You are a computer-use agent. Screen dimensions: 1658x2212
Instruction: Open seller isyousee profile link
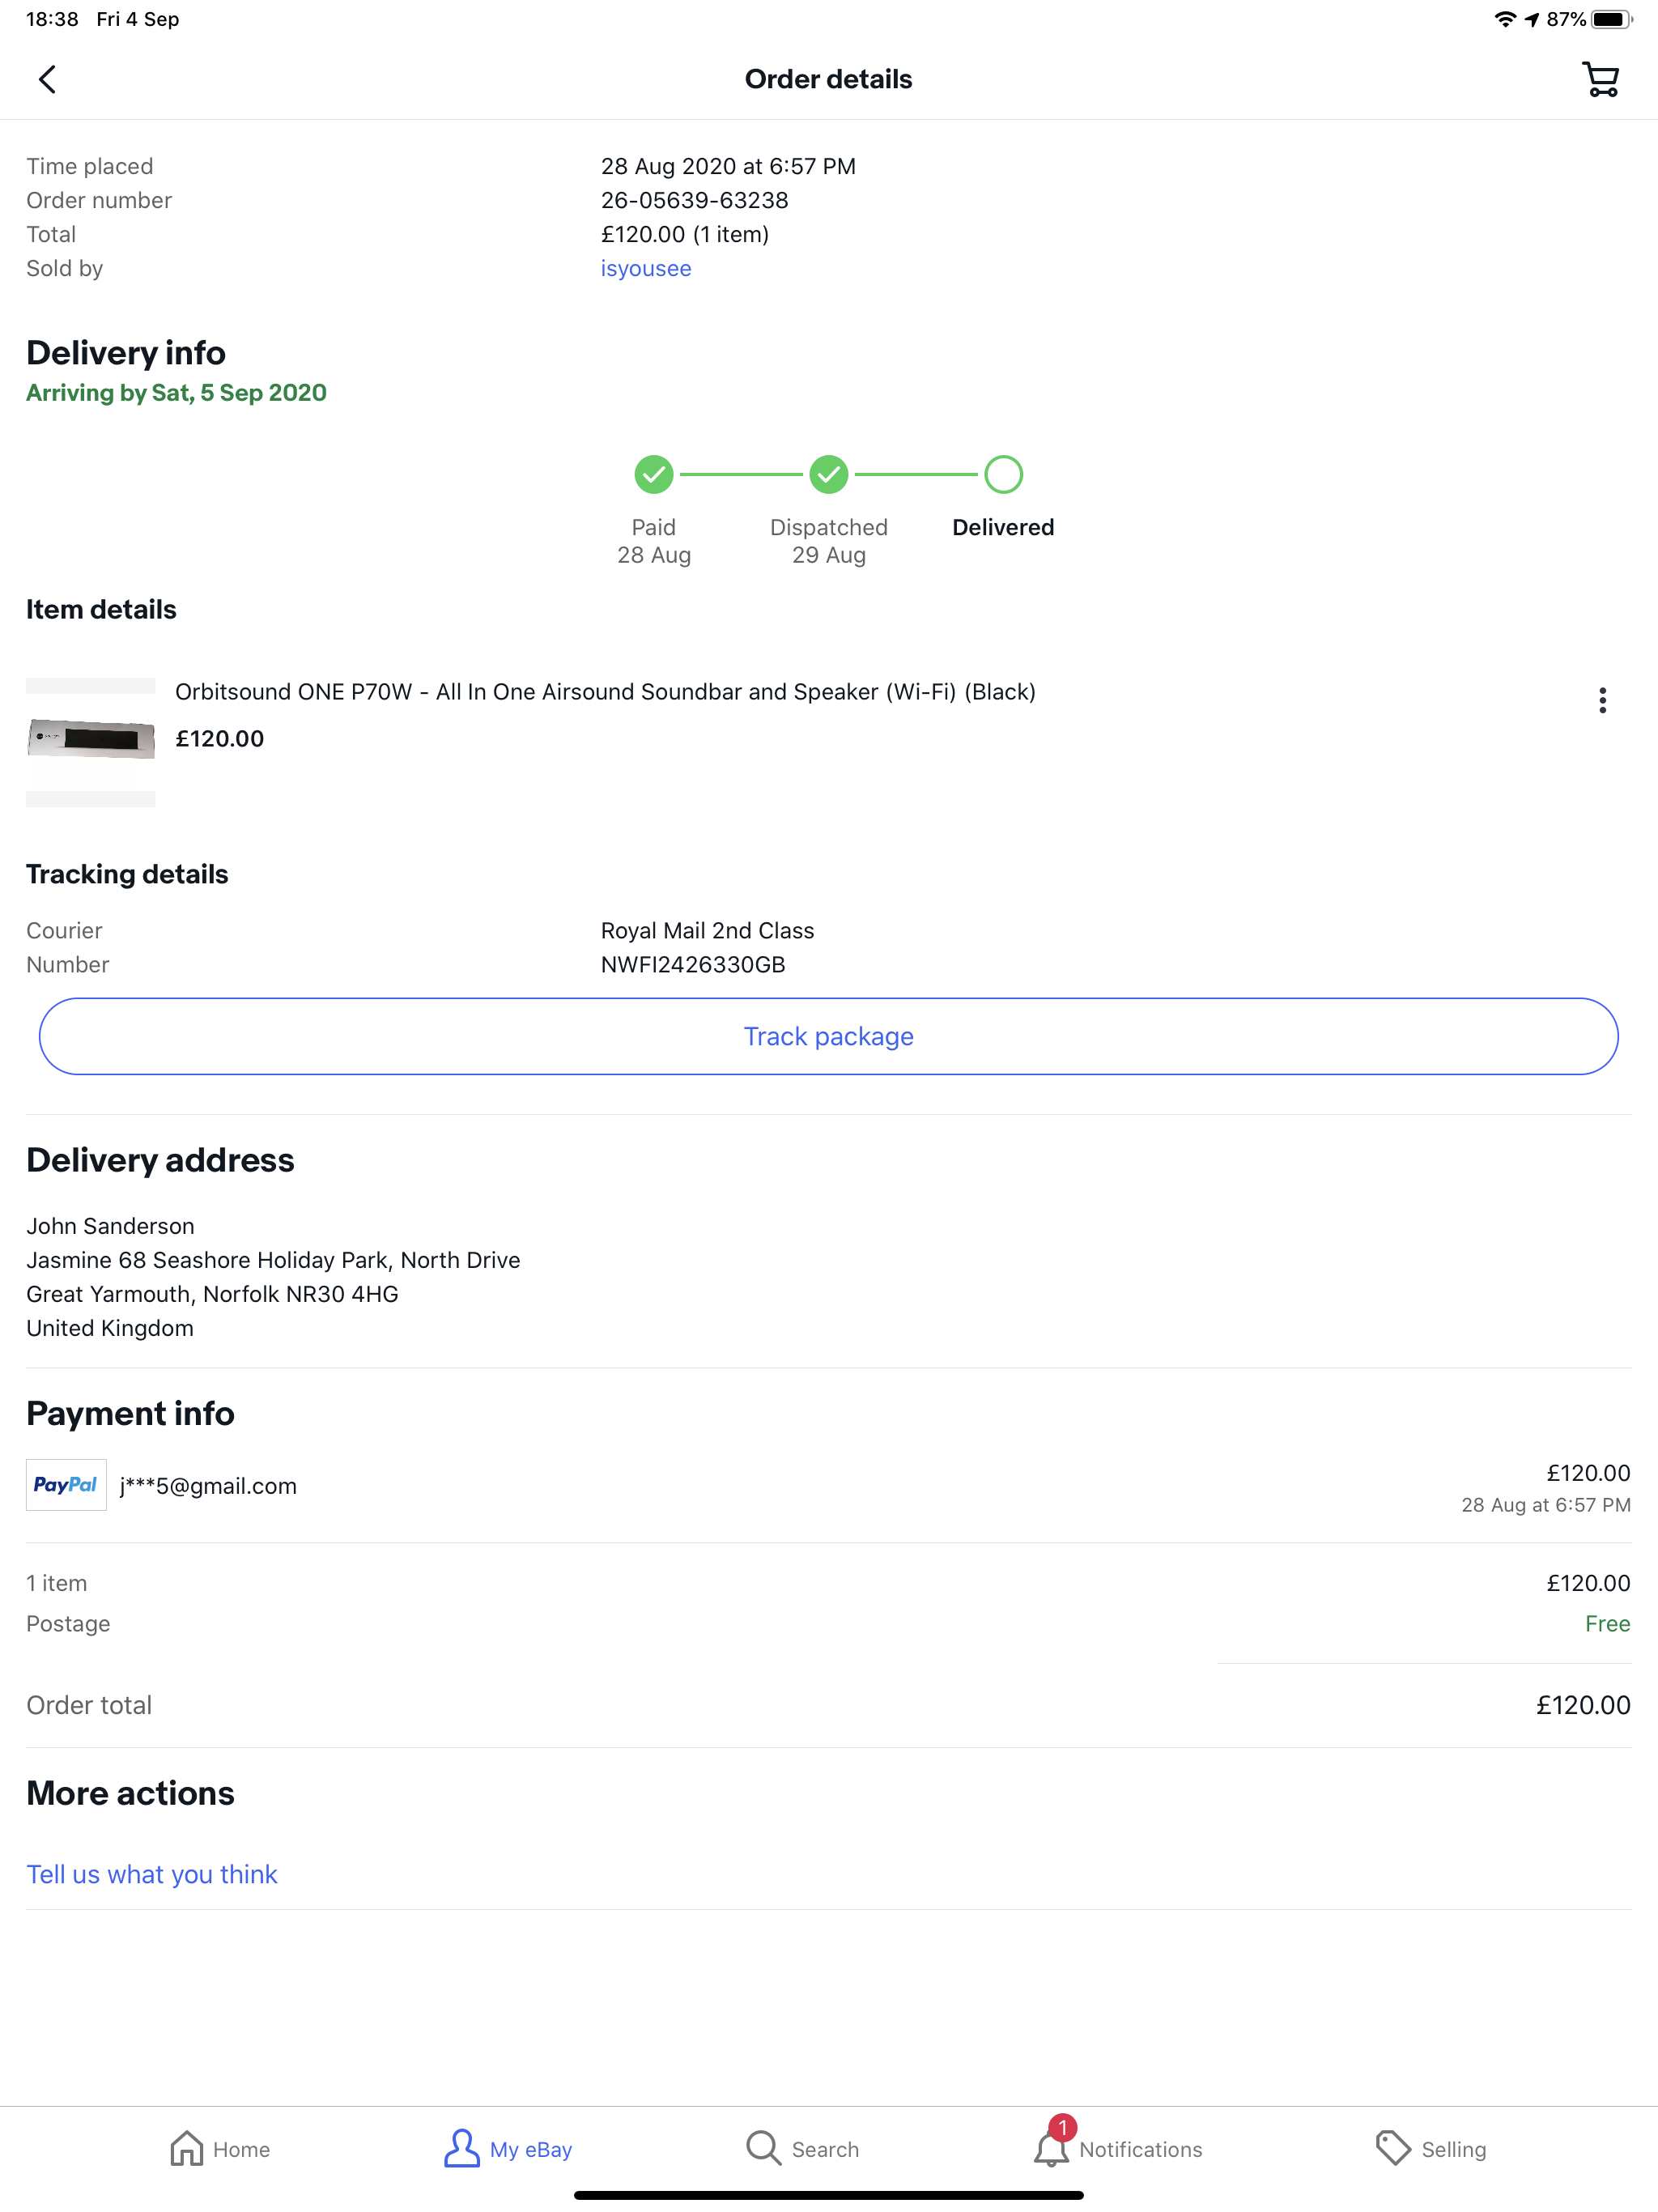coord(646,268)
